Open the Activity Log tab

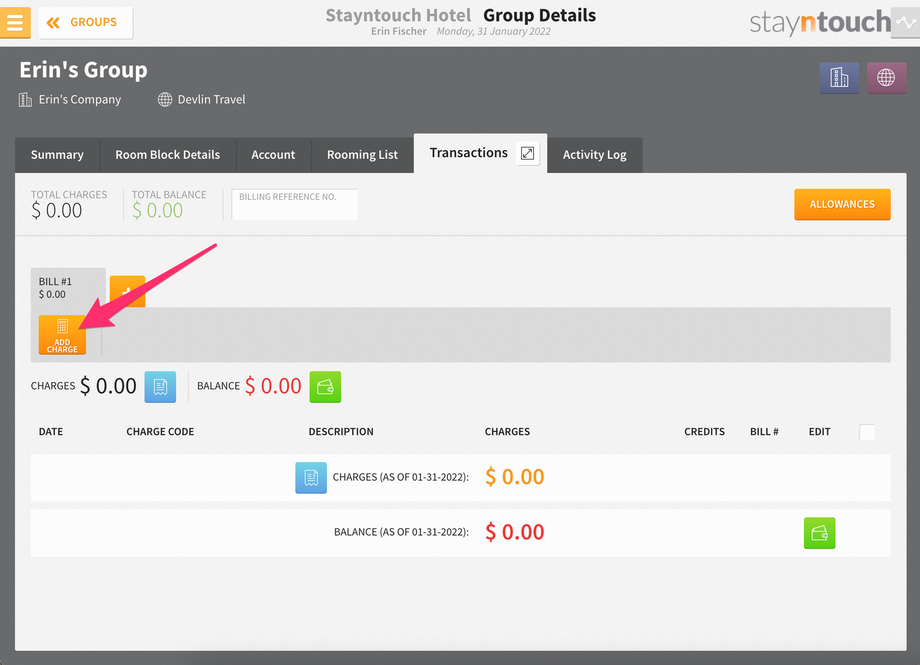coord(595,155)
